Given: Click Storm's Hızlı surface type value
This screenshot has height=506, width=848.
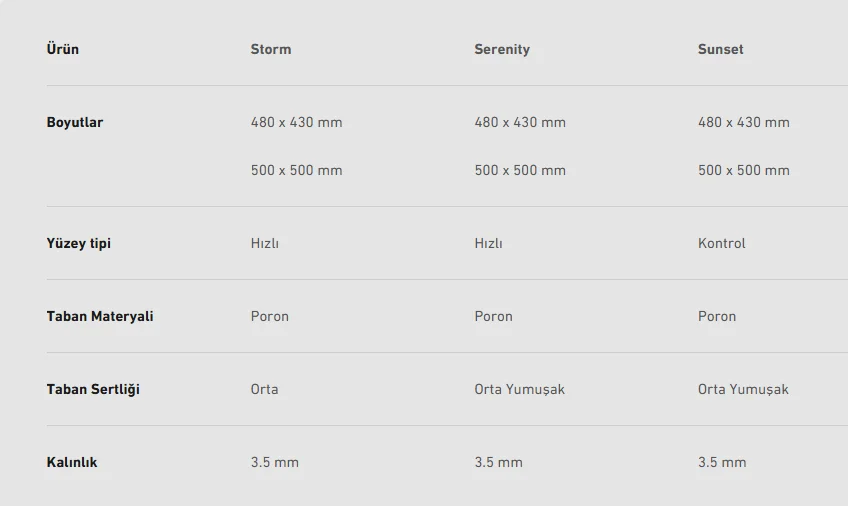Looking at the screenshot, I should click(x=265, y=243).
